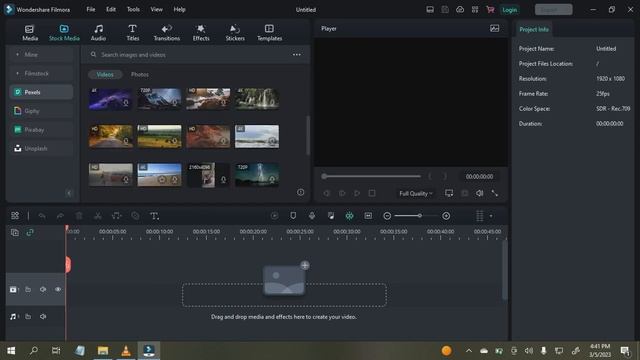Click the Split scissors icon
Image resolution: width=640 pixels, height=360 pixels.
pyautogui.click(x=98, y=216)
